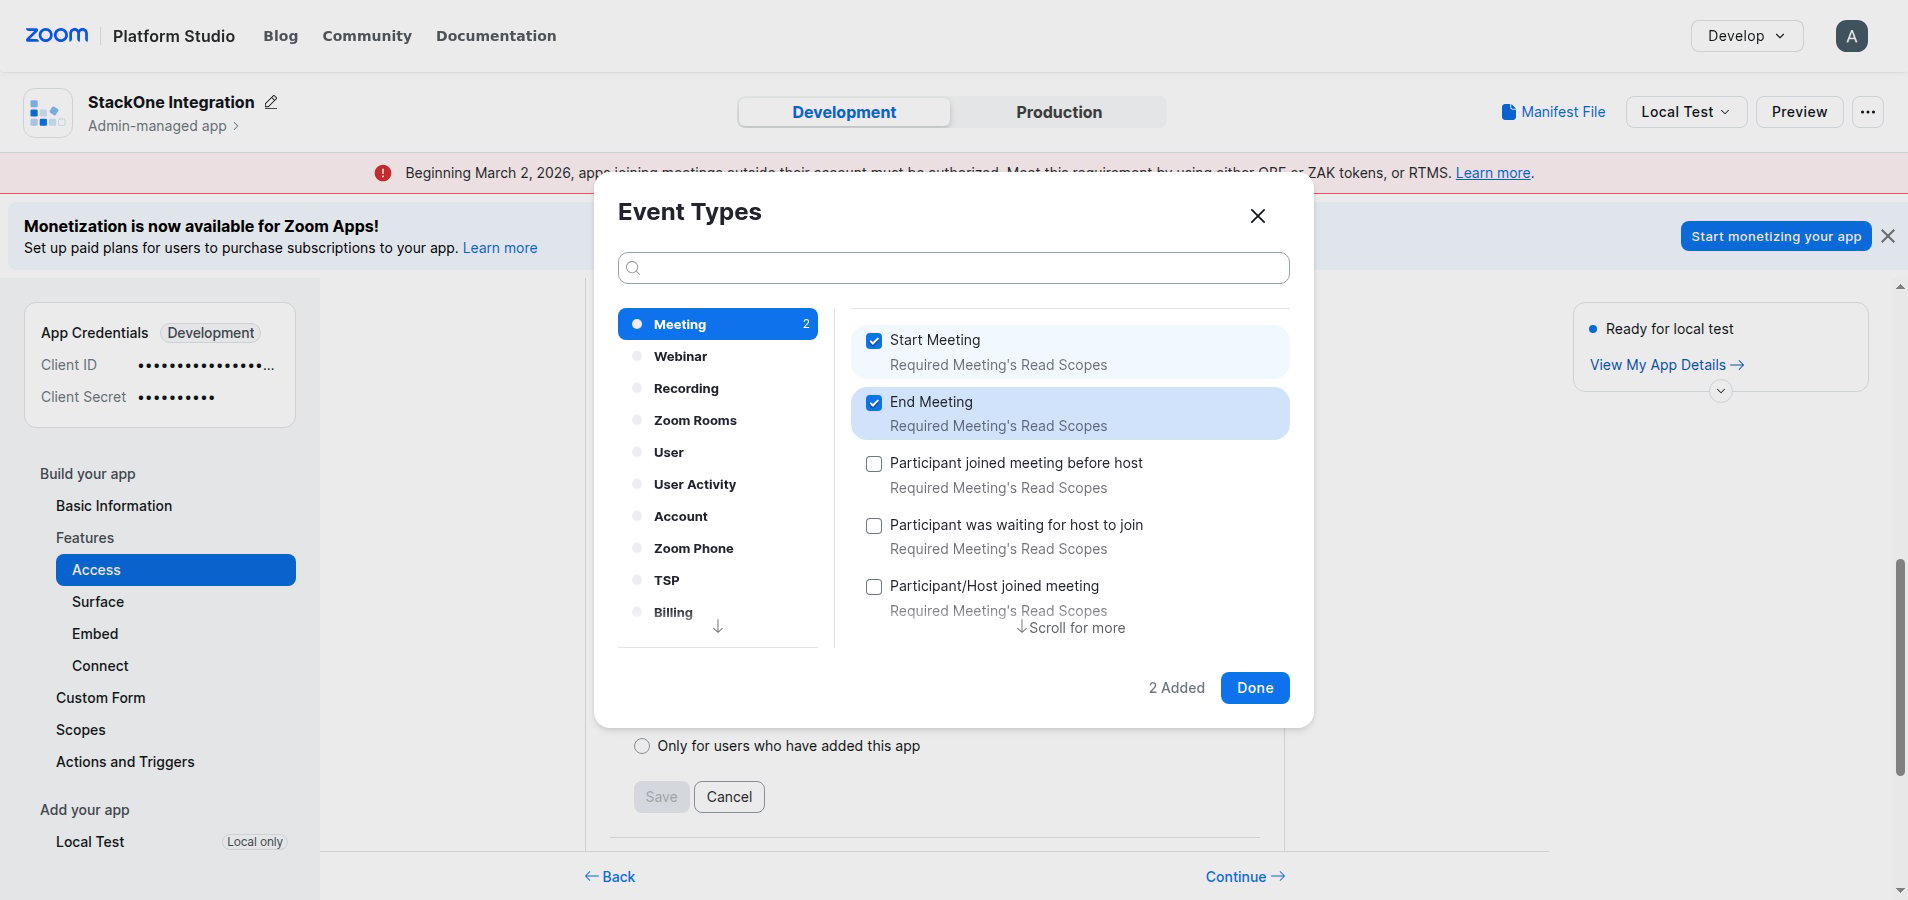Open the Connect feature page
This screenshot has height=900, width=1908.
(x=100, y=666)
